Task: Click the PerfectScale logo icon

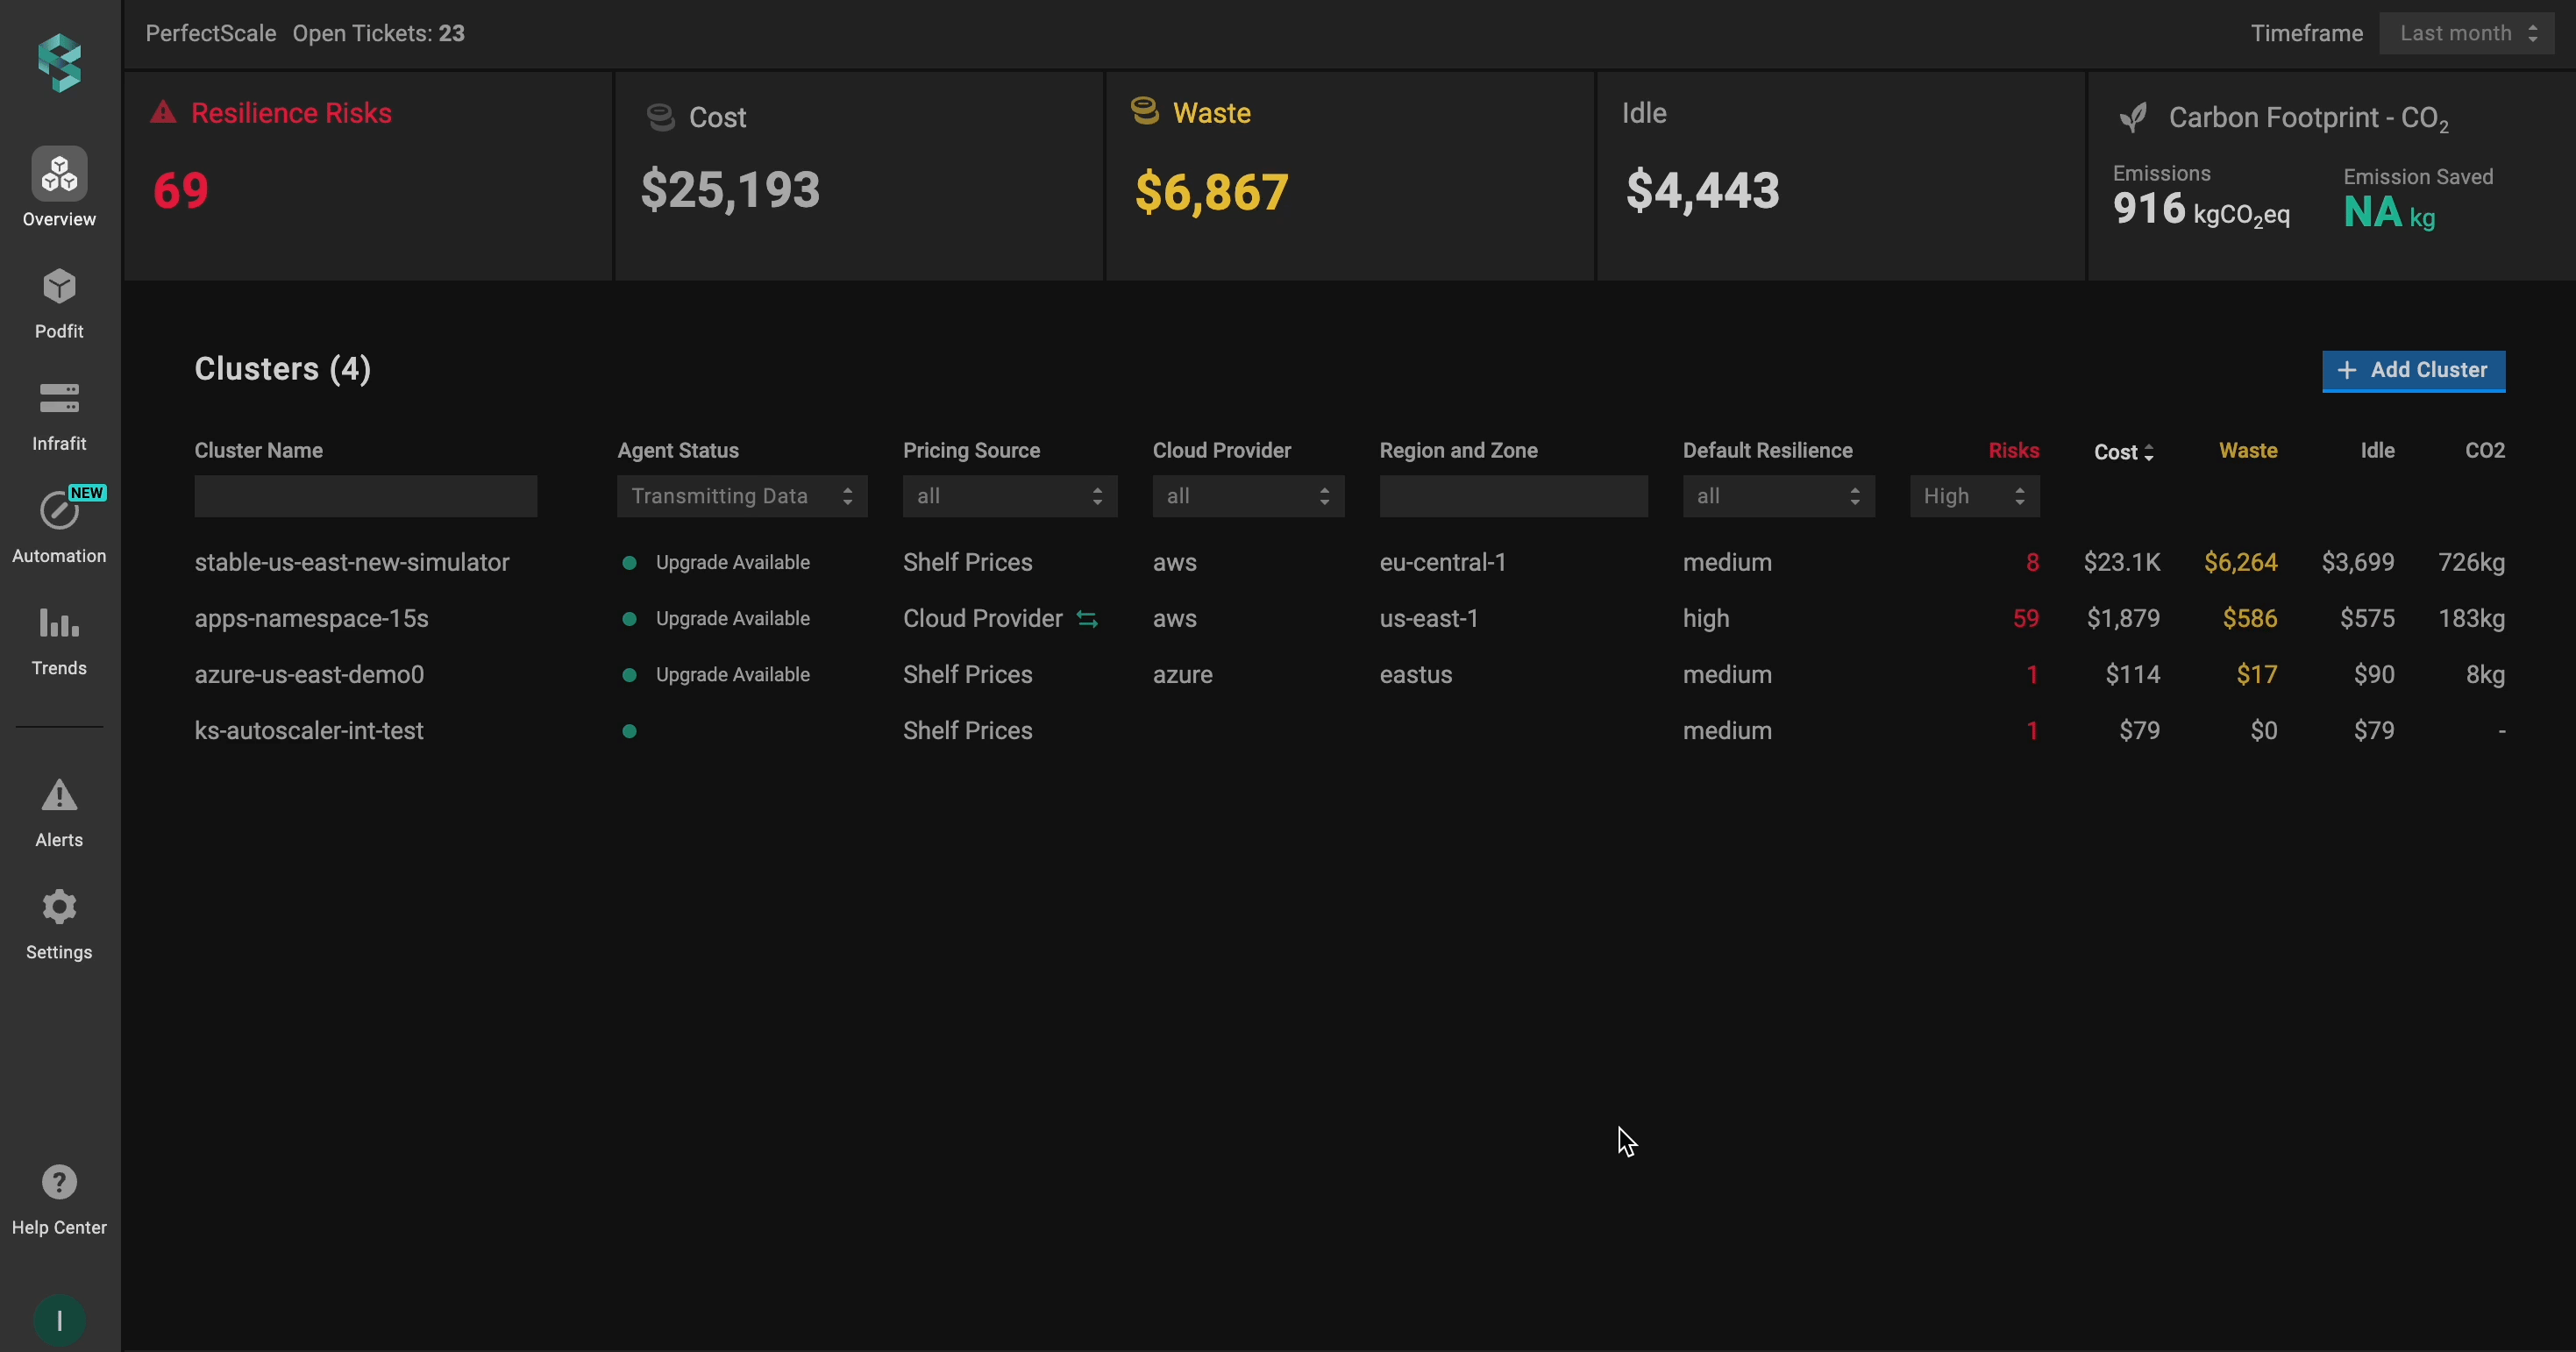Action: coord(59,63)
